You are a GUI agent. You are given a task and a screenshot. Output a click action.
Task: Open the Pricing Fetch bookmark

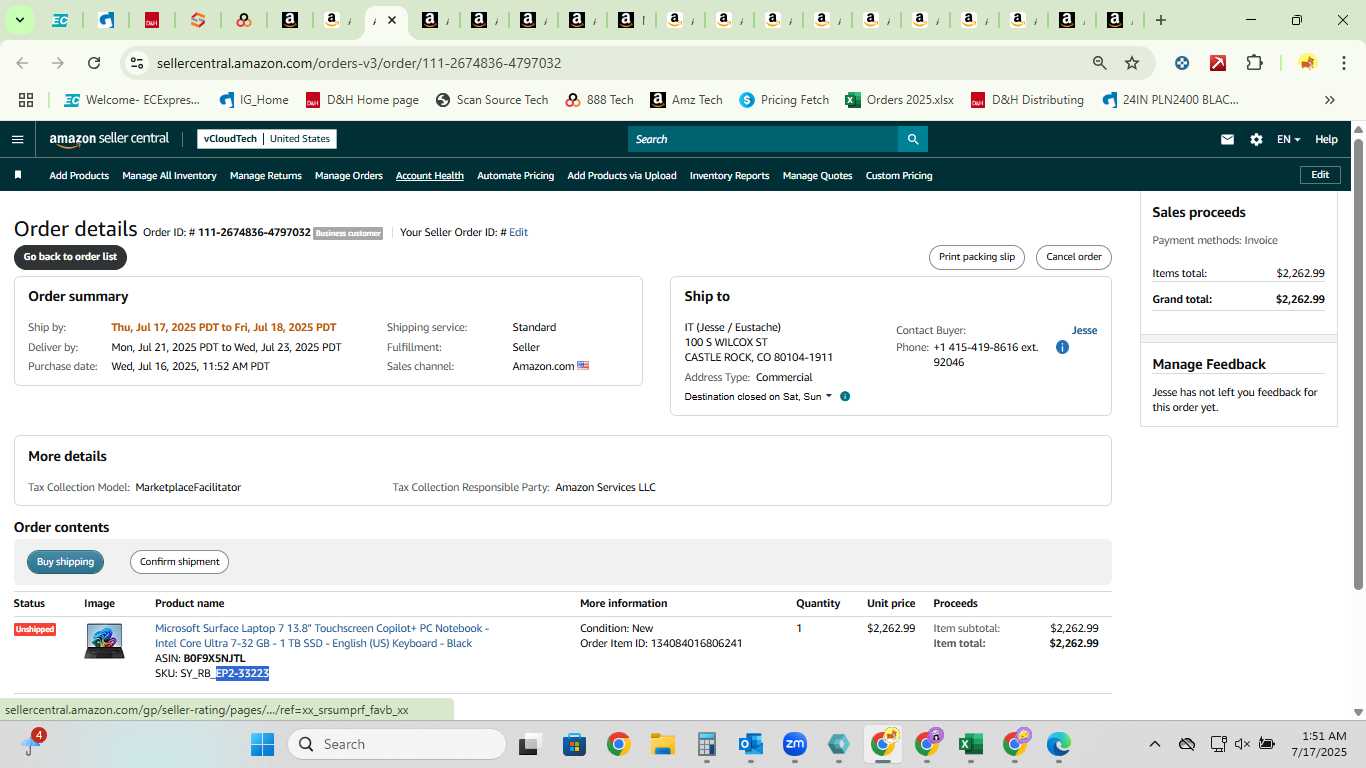(x=784, y=100)
